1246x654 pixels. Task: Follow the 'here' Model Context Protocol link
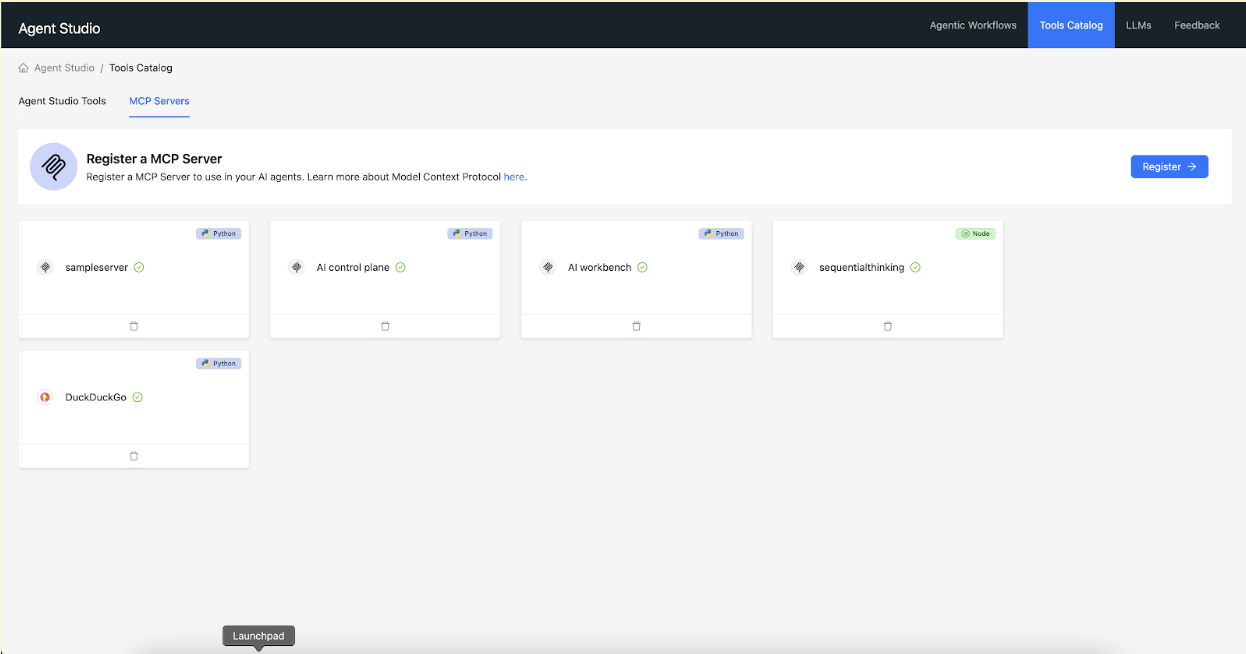(514, 177)
